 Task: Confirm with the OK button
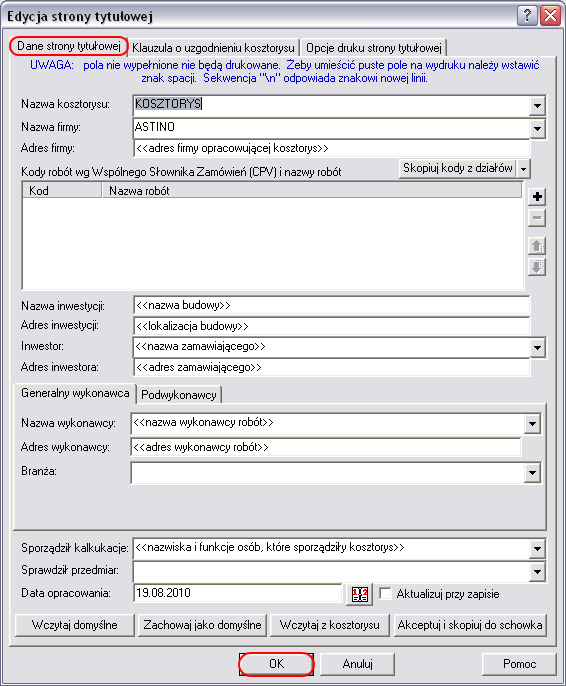point(276,664)
